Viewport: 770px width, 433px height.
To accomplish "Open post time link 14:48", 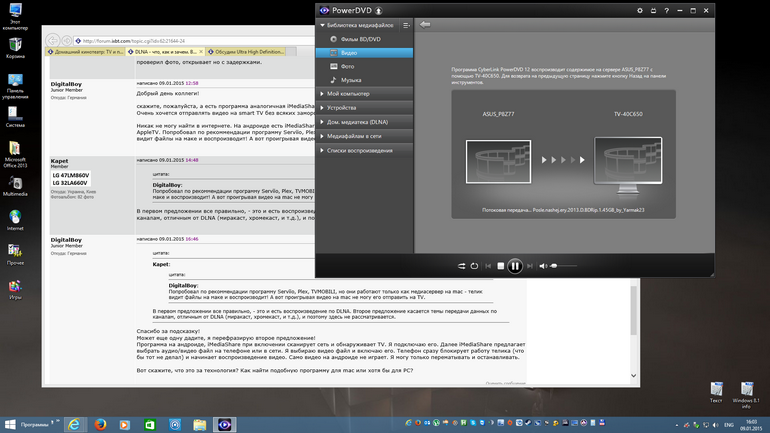I will pyautogui.click(x=192, y=160).
